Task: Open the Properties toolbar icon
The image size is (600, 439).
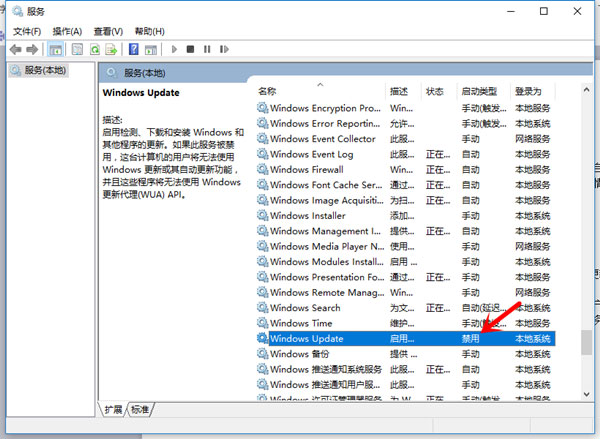Action: (x=77, y=49)
